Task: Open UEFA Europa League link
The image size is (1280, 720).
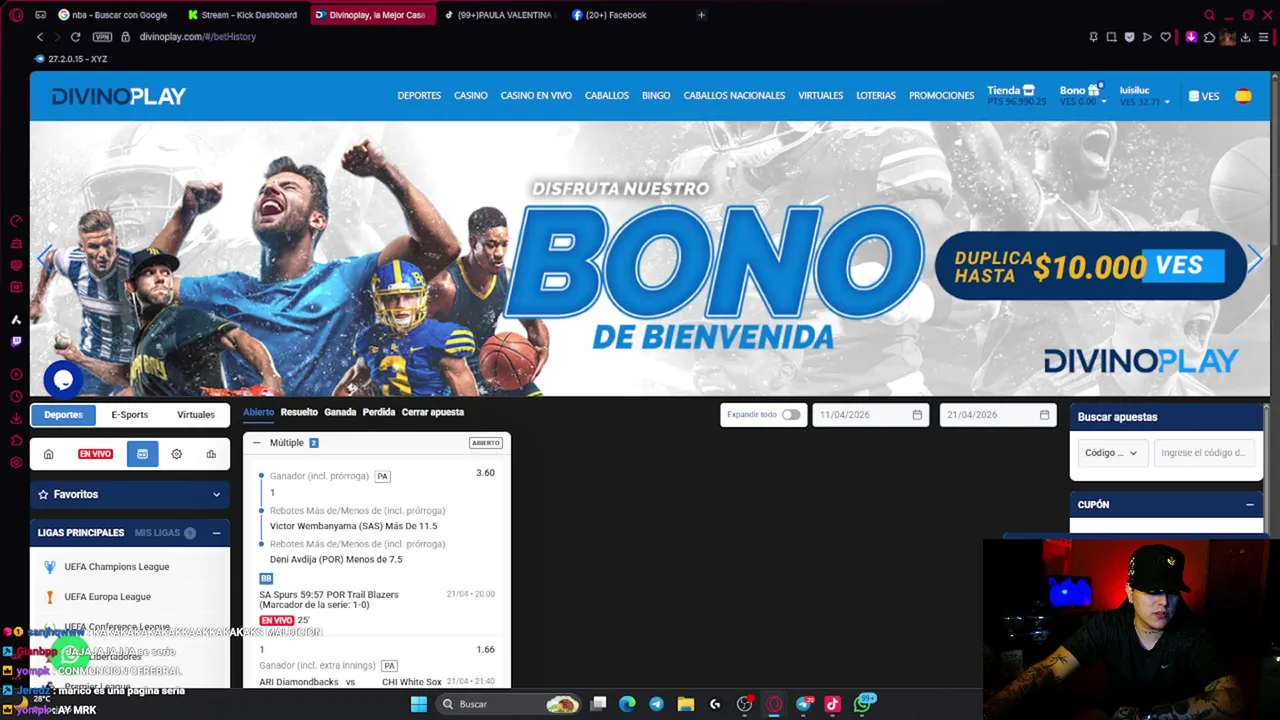Action: click(108, 597)
